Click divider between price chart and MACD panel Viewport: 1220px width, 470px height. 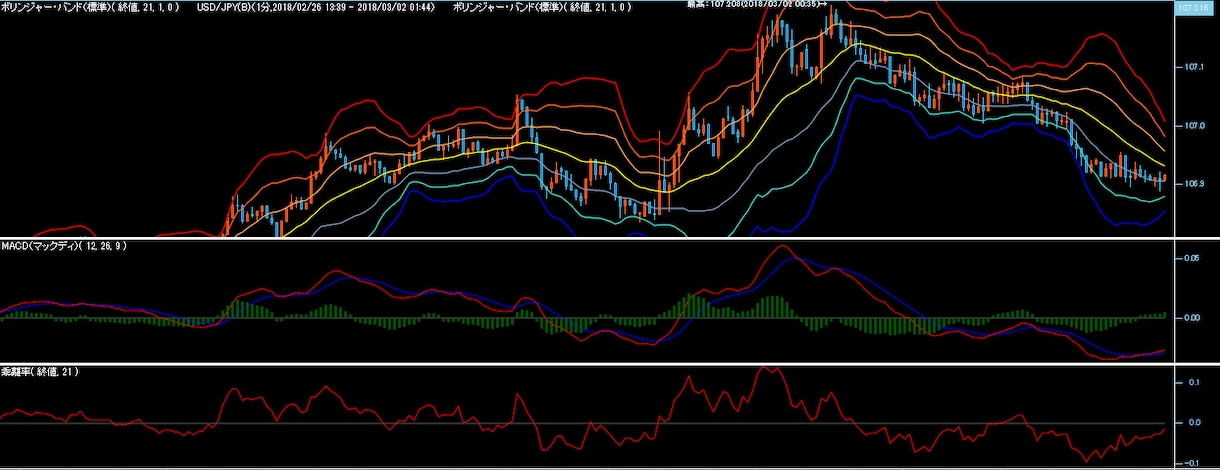pyautogui.click(x=610, y=238)
